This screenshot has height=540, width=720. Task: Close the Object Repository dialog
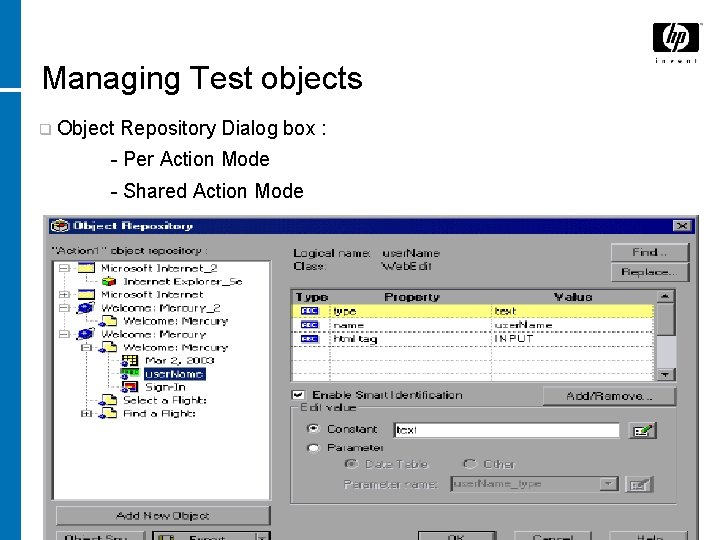682,225
